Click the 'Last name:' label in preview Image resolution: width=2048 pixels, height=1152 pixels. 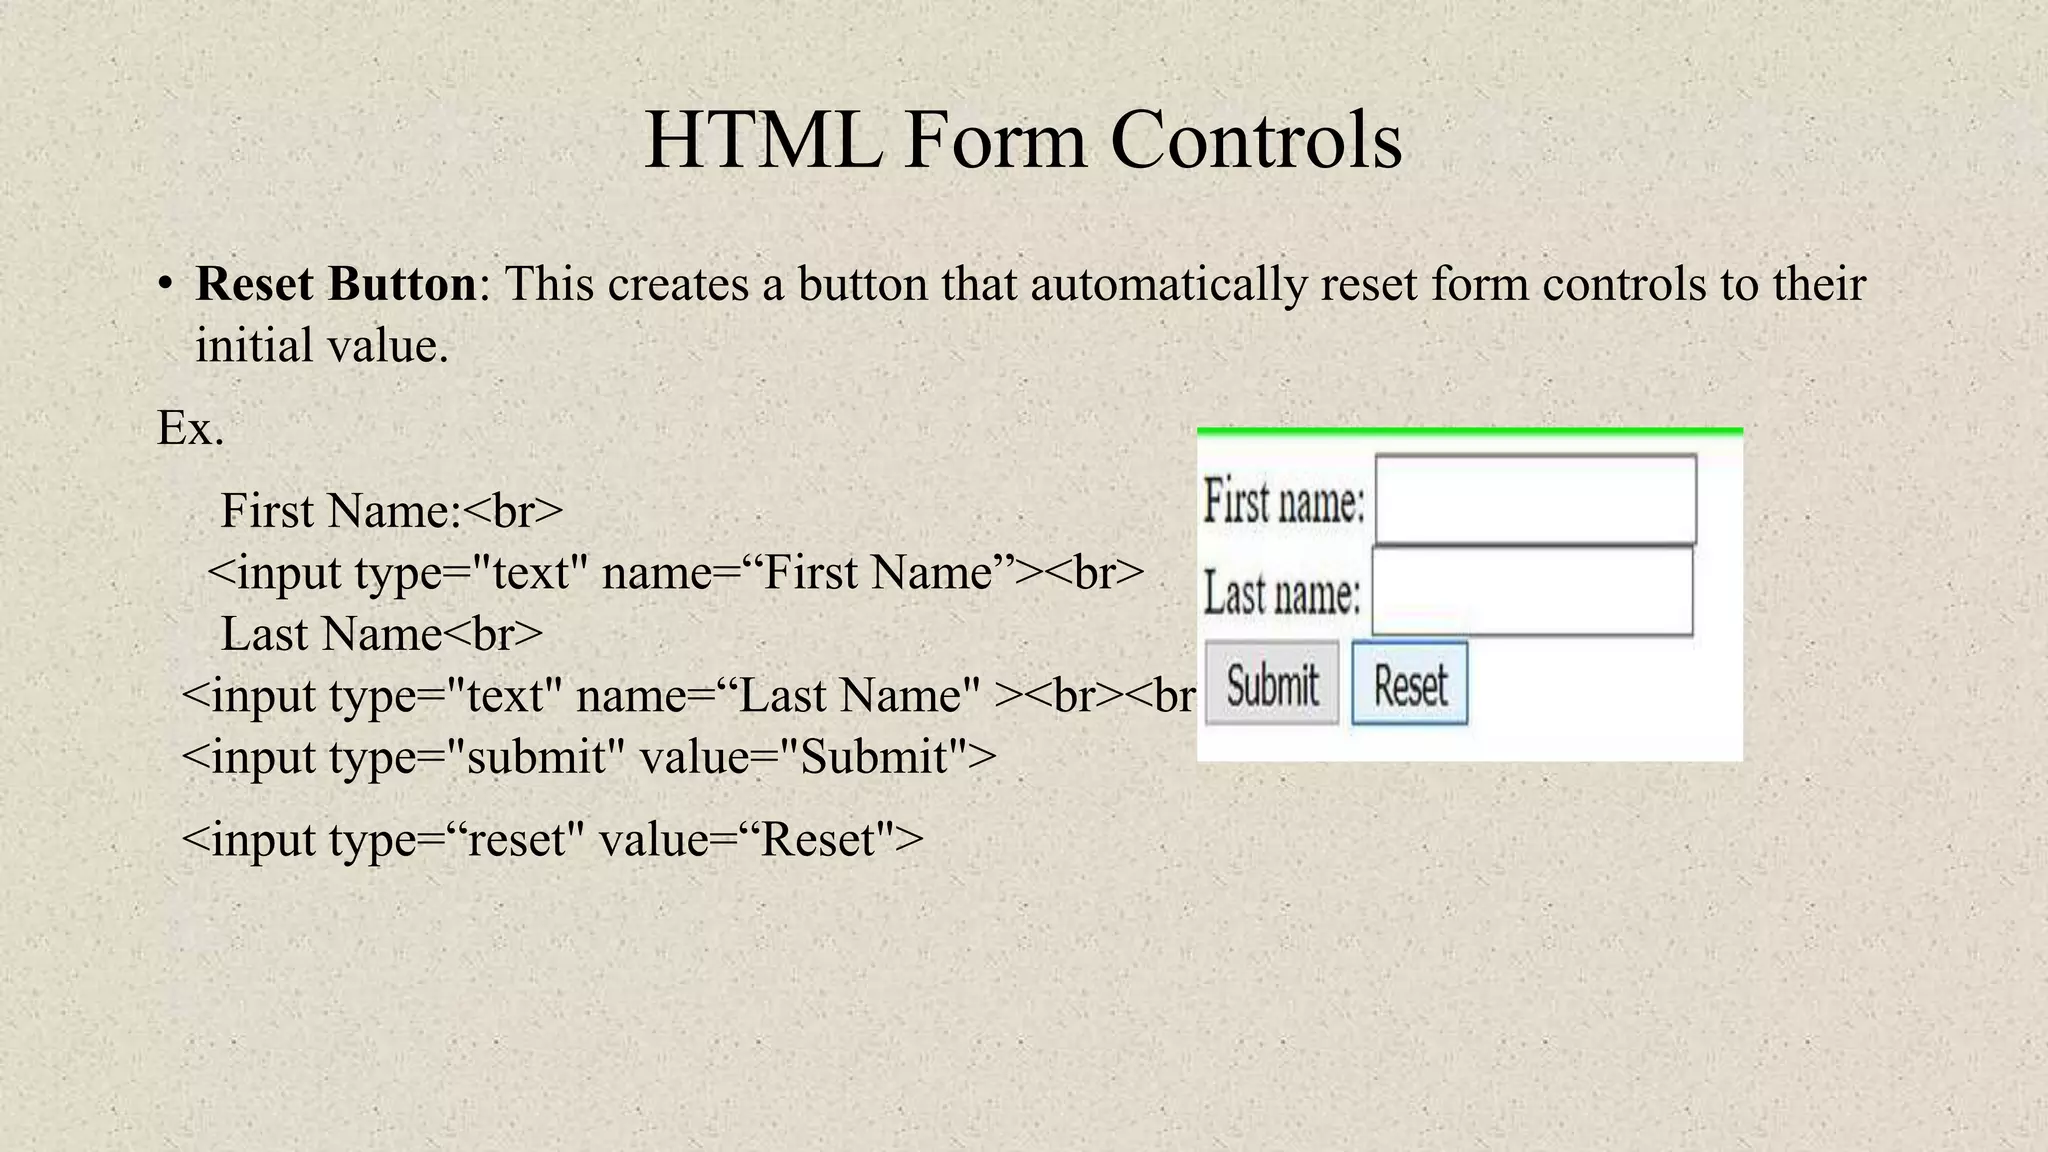coord(1282,593)
